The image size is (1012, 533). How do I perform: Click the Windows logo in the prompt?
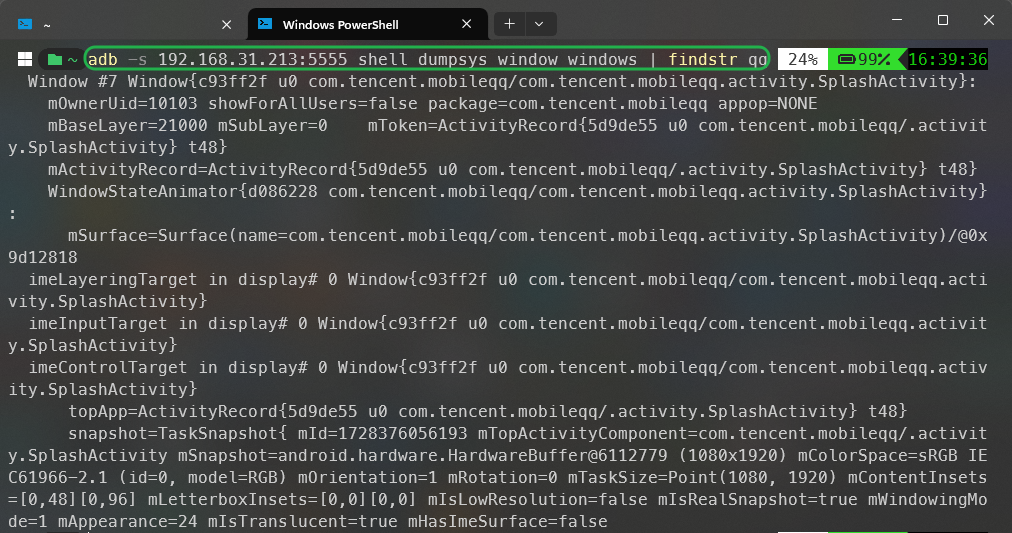click(25, 59)
